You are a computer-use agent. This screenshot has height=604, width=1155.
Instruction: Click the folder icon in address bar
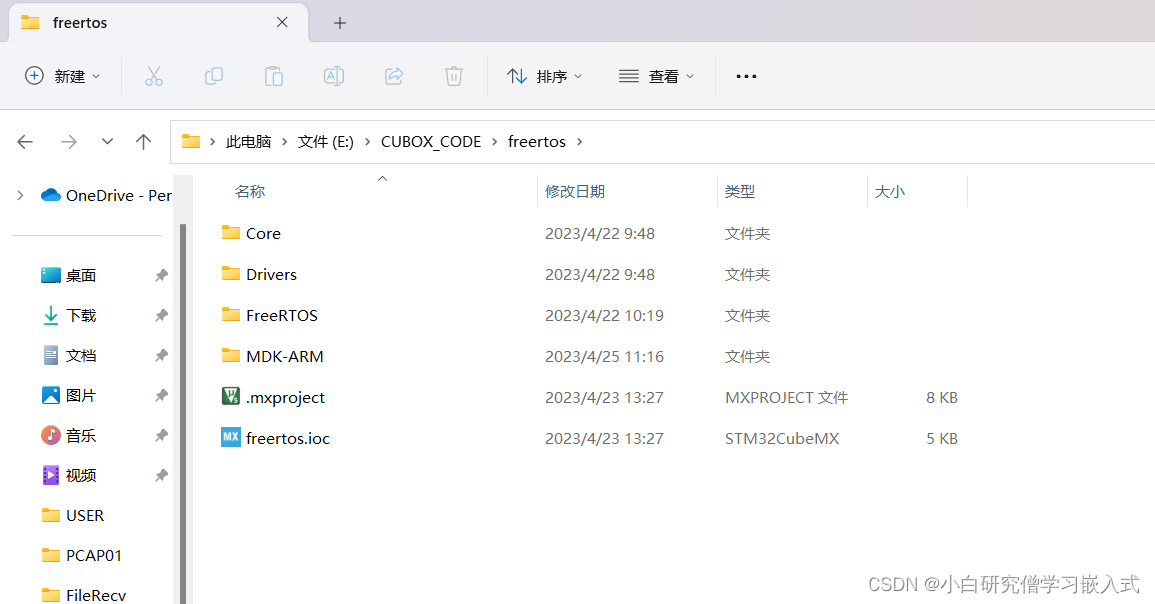pyautogui.click(x=191, y=141)
